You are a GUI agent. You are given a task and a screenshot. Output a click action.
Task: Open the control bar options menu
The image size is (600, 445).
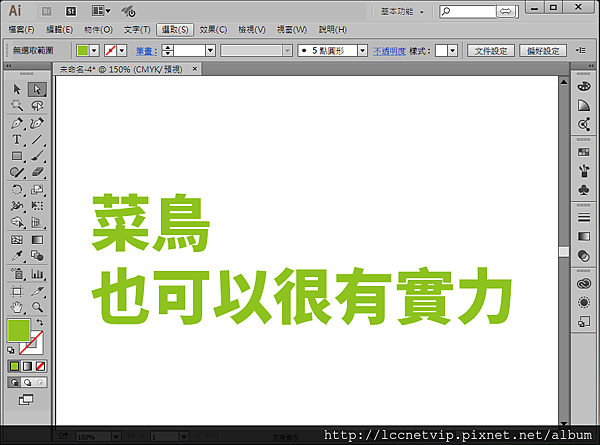pos(580,50)
